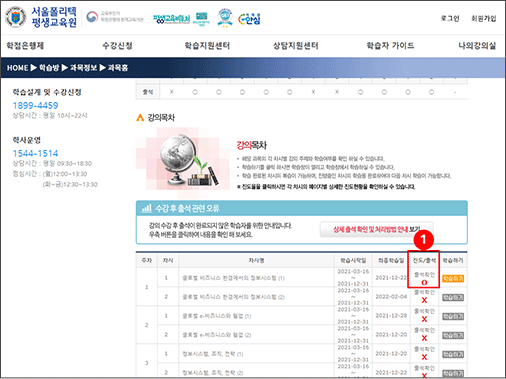Click the red X mark for 글로벌 e-비즈니스와 협업 (2)
Viewport: 506px width, 379px height.
[424, 338]
